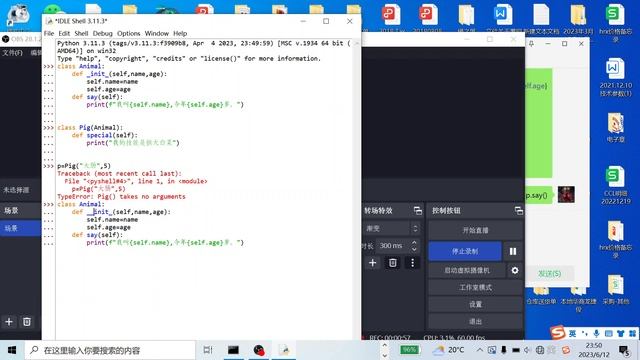Image resolution: width=640 pixels, height=360 pixels.
Task: Show hidden system tray icons
Action: [x=480, y=350]
